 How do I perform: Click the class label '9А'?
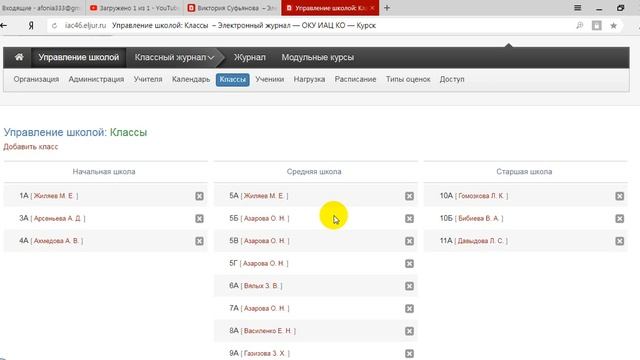coord(233,353)
